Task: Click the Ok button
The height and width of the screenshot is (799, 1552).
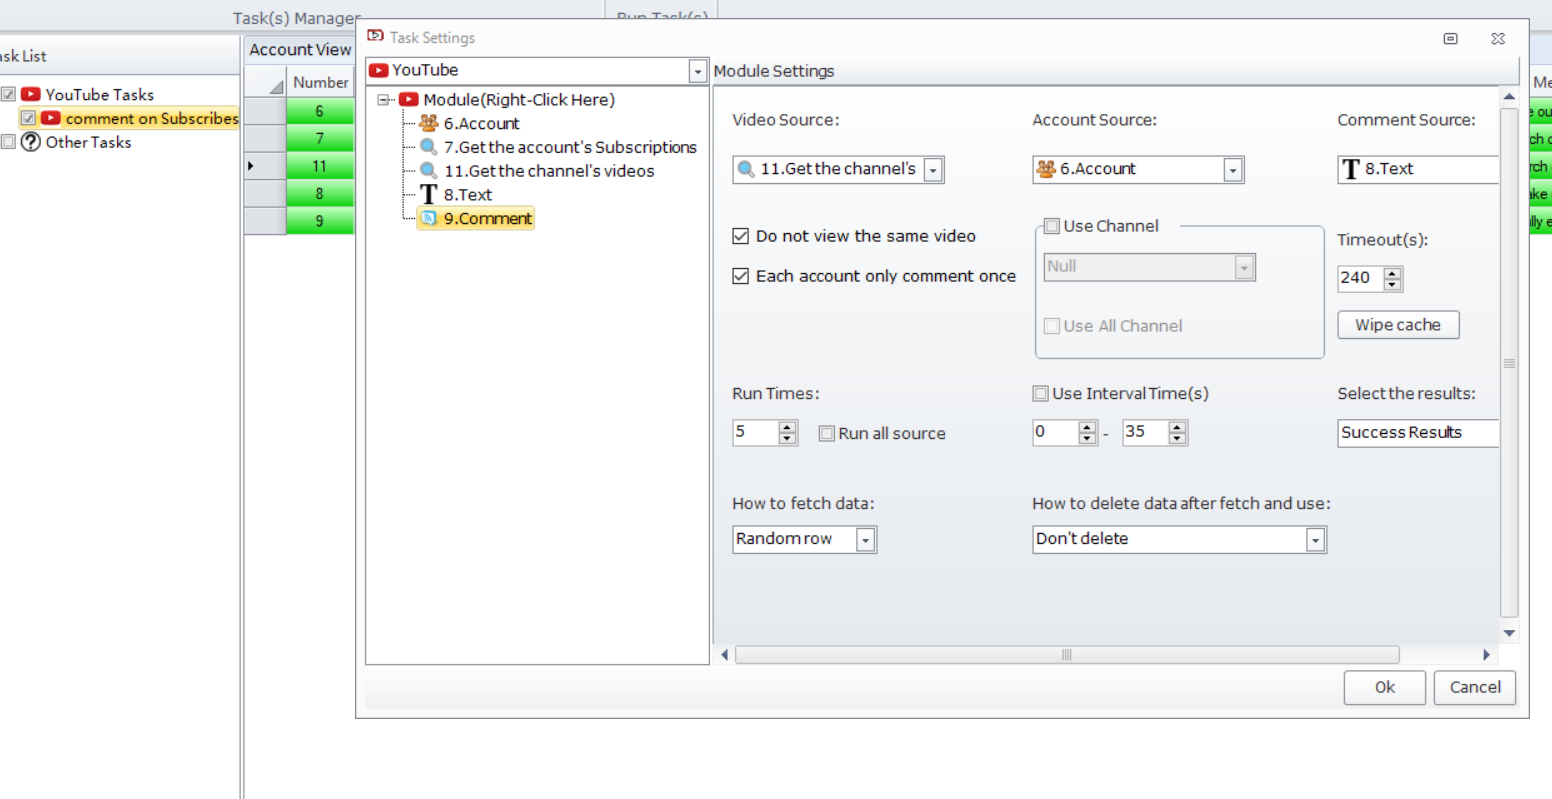Action: coord(1384,687)
